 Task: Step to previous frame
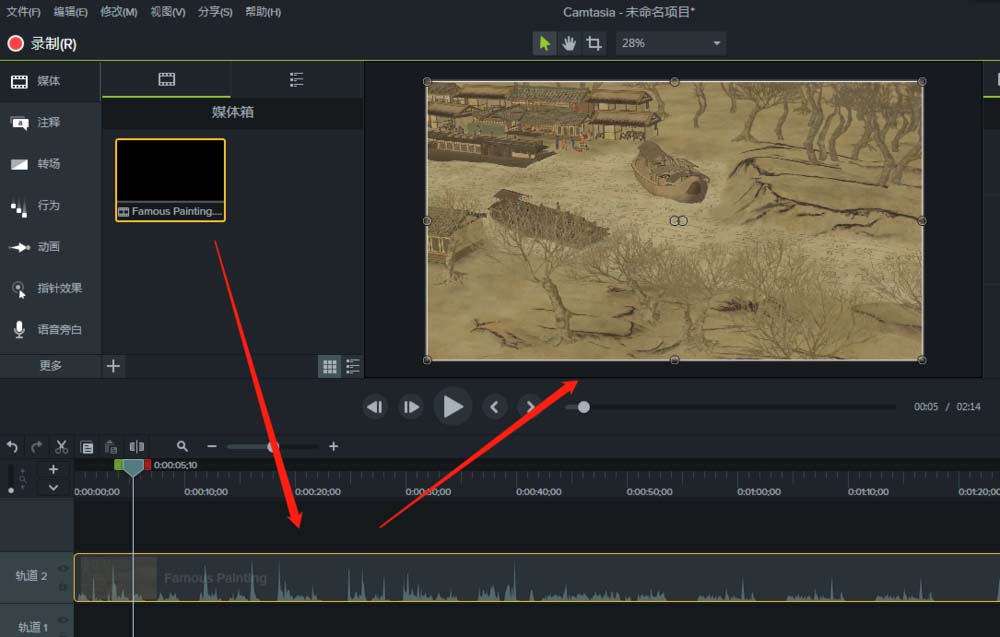(375, 407)
